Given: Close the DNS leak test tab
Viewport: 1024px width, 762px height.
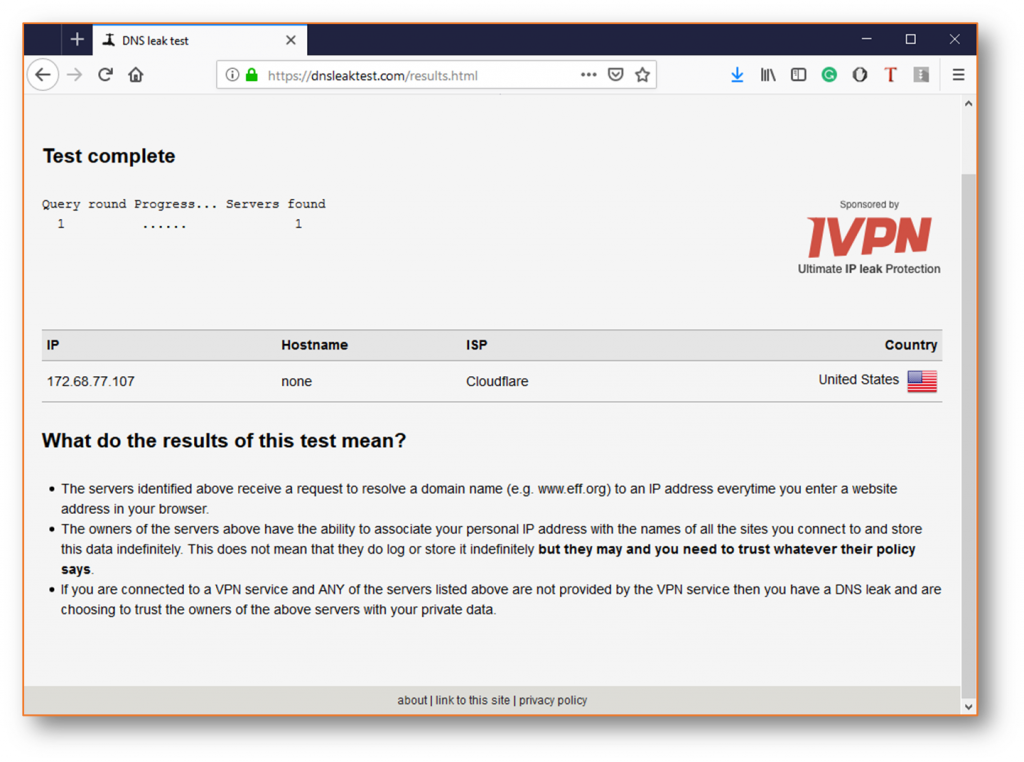Looking at the screenshot, I should pyautogui.click(x=291, y=40).
